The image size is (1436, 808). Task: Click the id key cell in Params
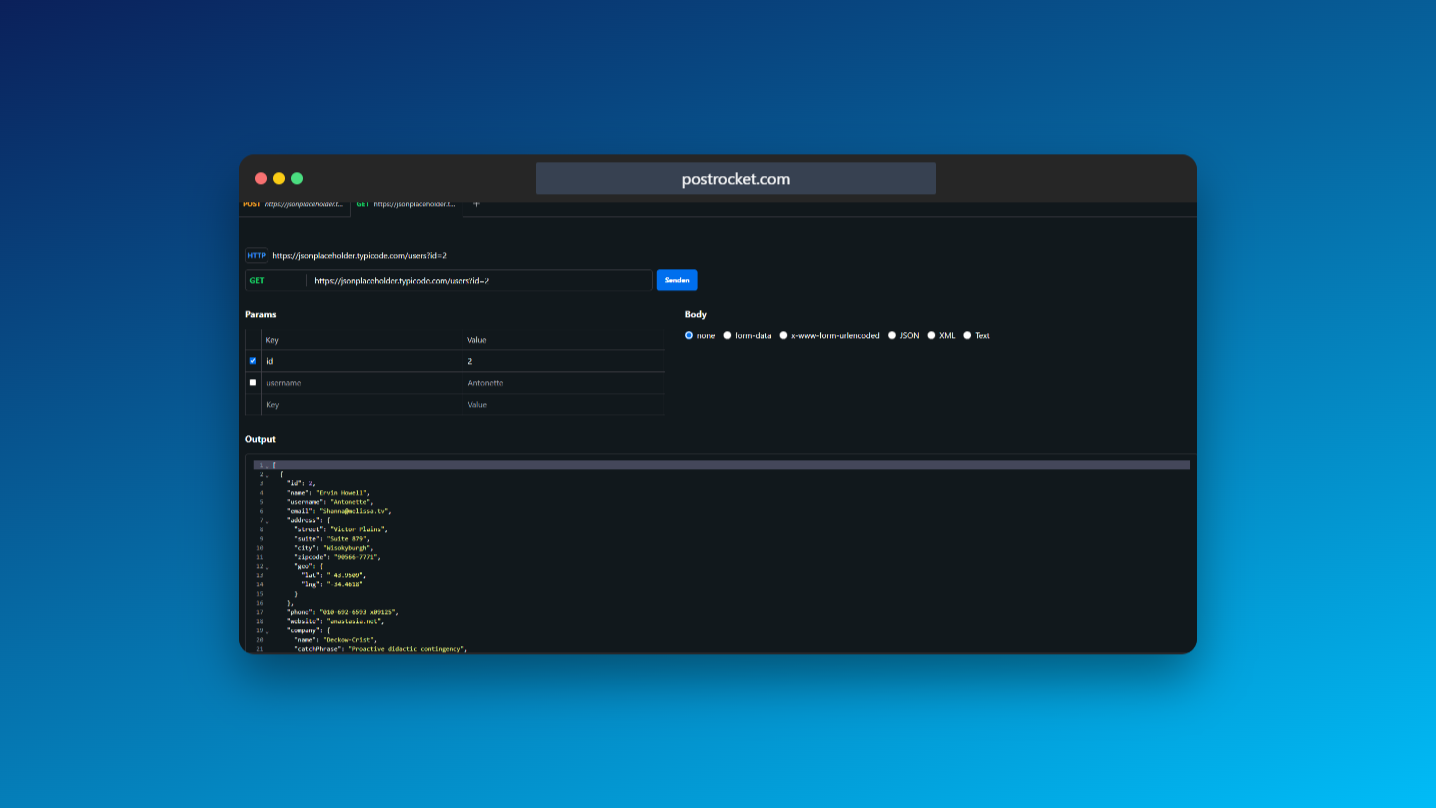coord(362,361)
